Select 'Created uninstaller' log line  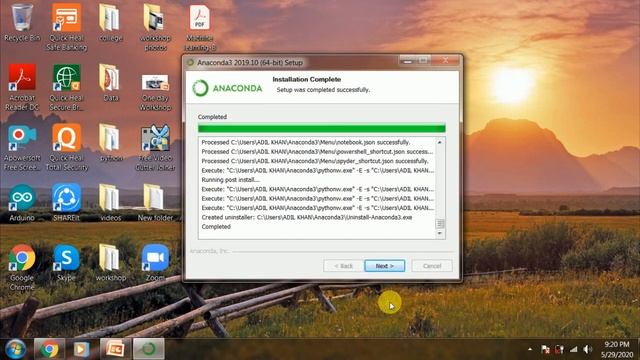click(x=307, y=217)
